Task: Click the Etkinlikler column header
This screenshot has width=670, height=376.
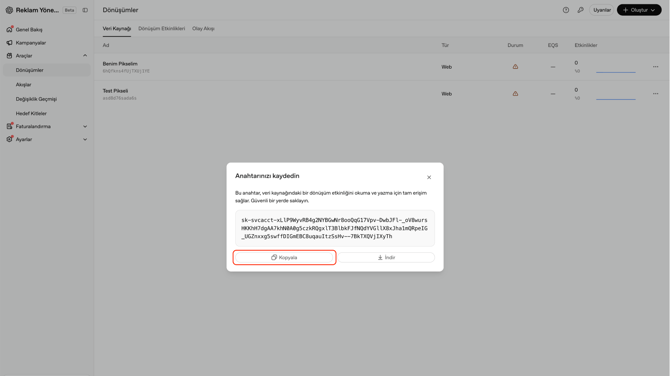Action: 586,45
